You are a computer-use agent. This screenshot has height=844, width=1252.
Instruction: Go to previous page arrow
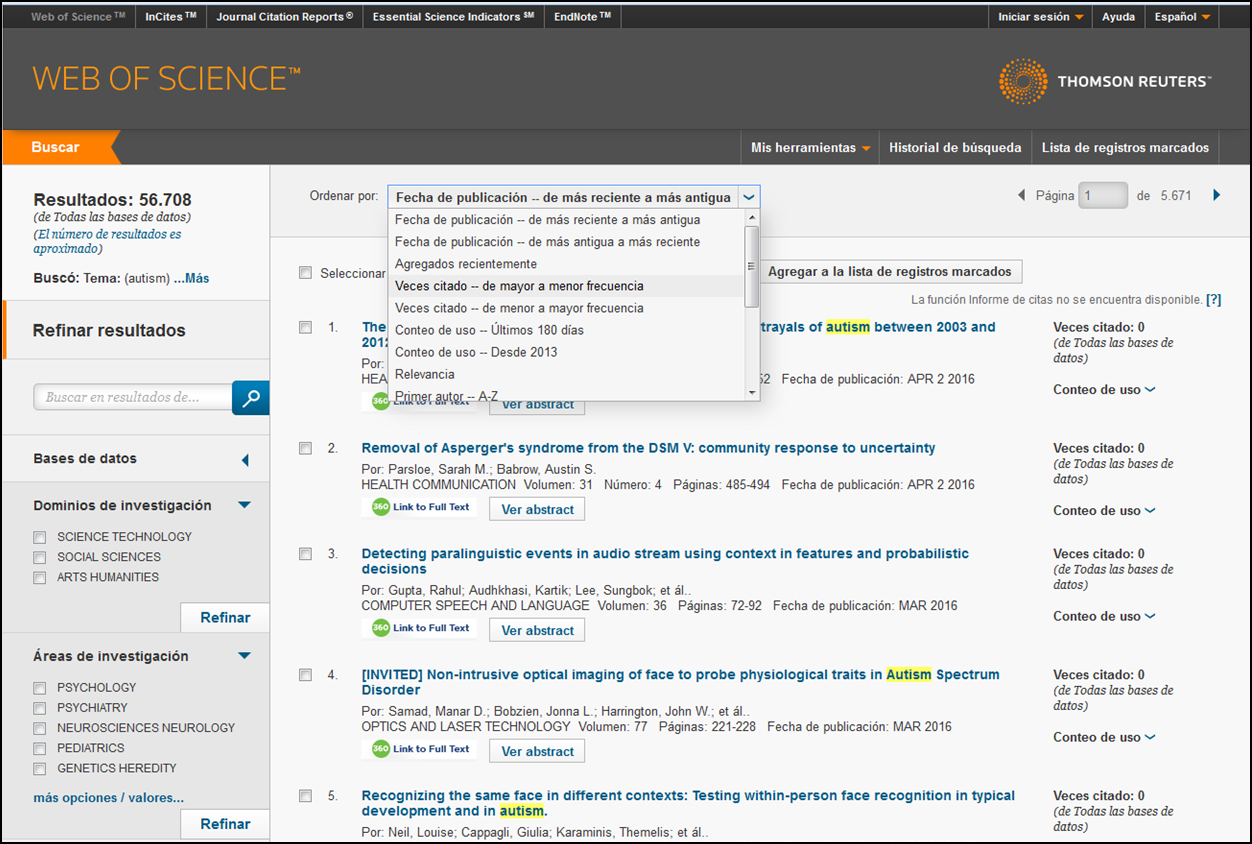pyautogui.click(x=1021, y=195)
